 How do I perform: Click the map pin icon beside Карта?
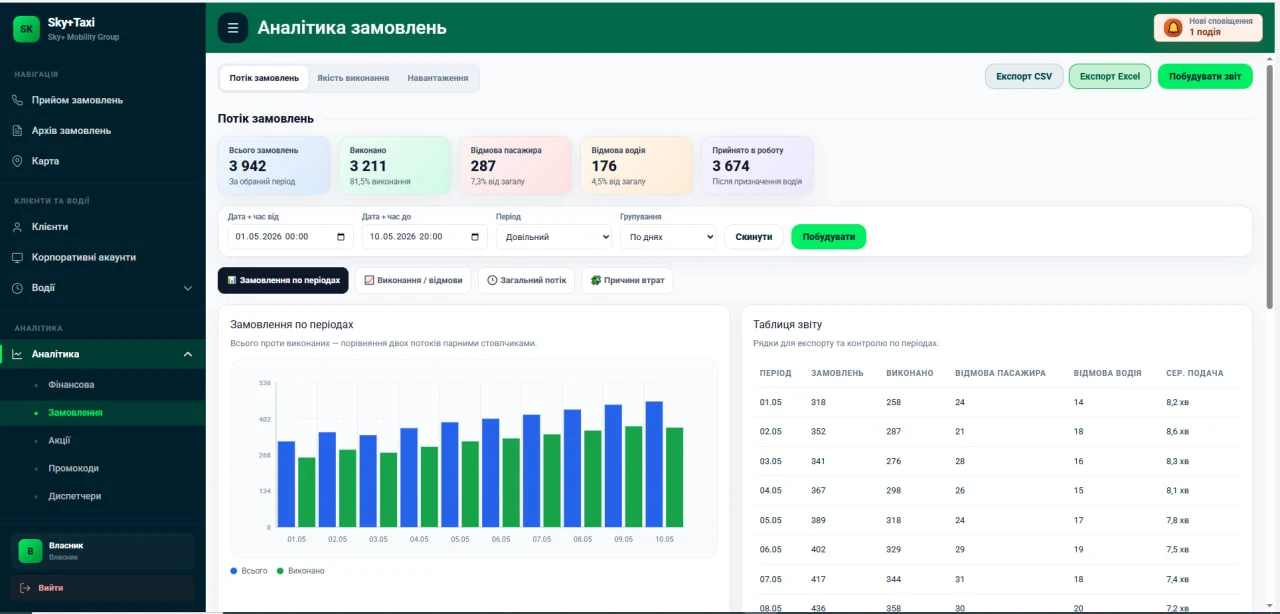point(17,161)
